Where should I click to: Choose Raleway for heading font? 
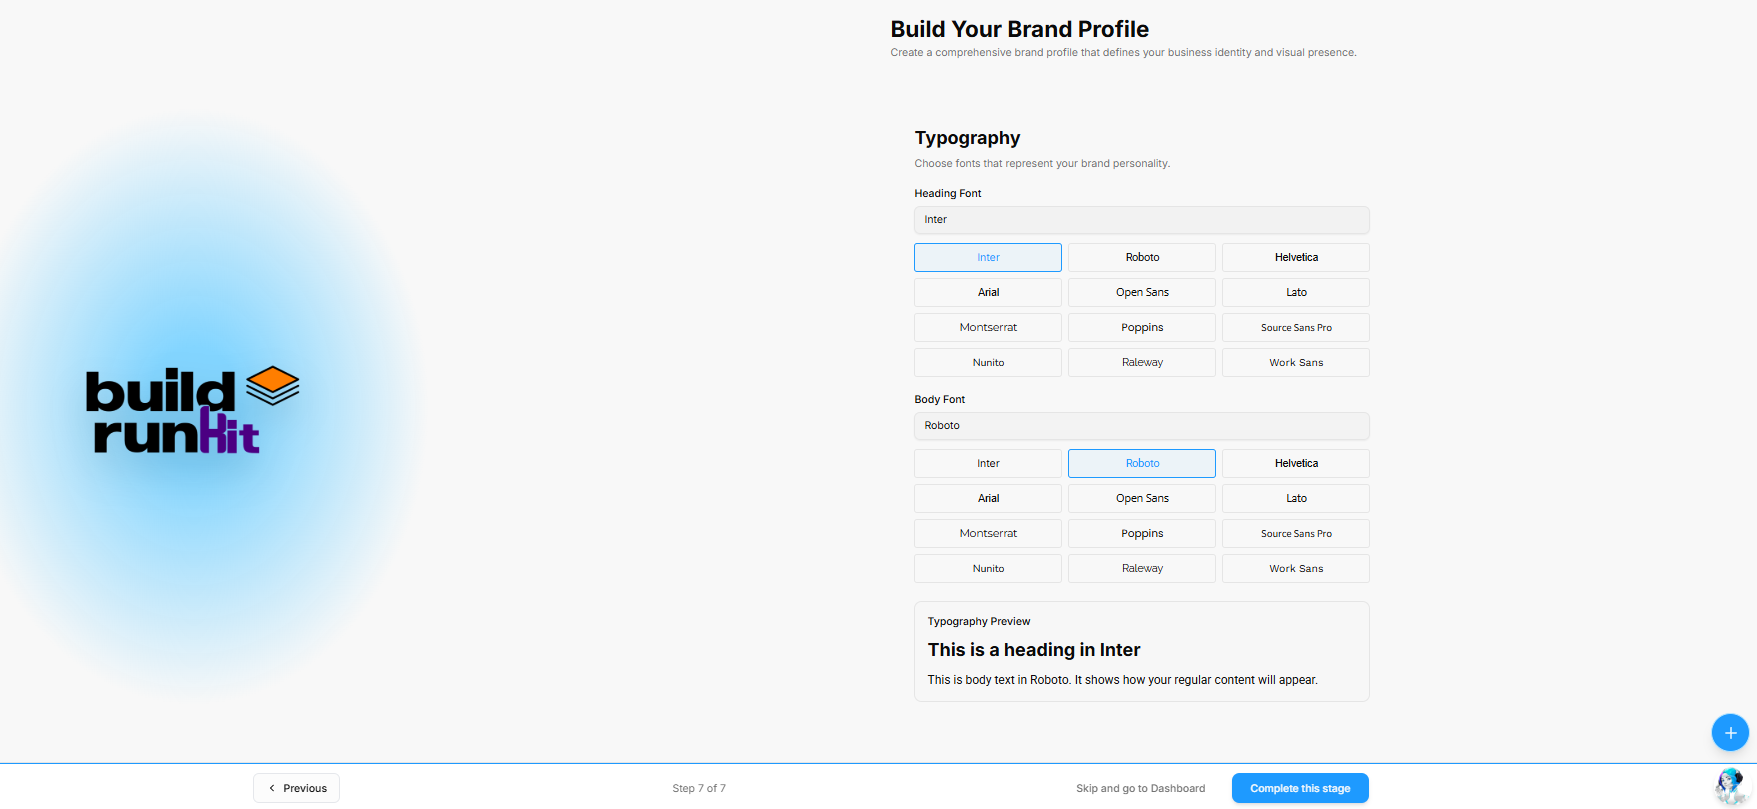tap(1142, 362)
